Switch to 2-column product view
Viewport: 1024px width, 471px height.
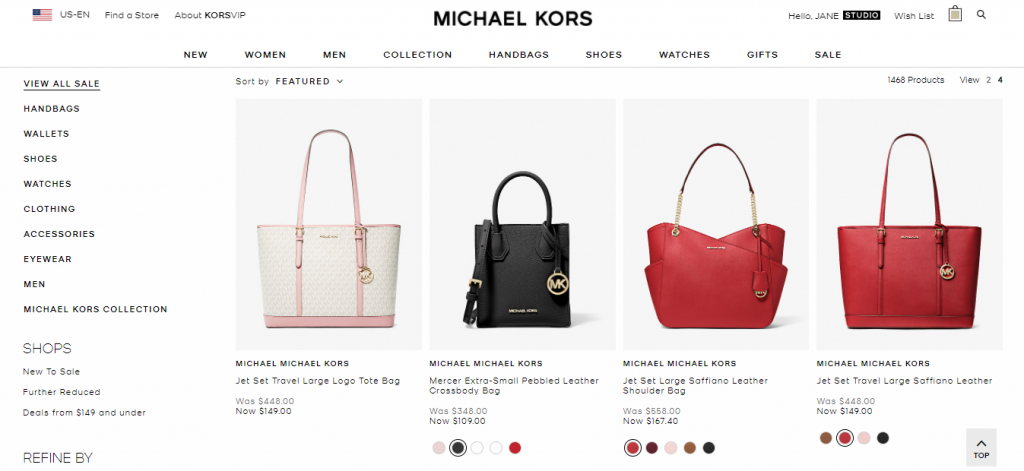pos(988,80)
